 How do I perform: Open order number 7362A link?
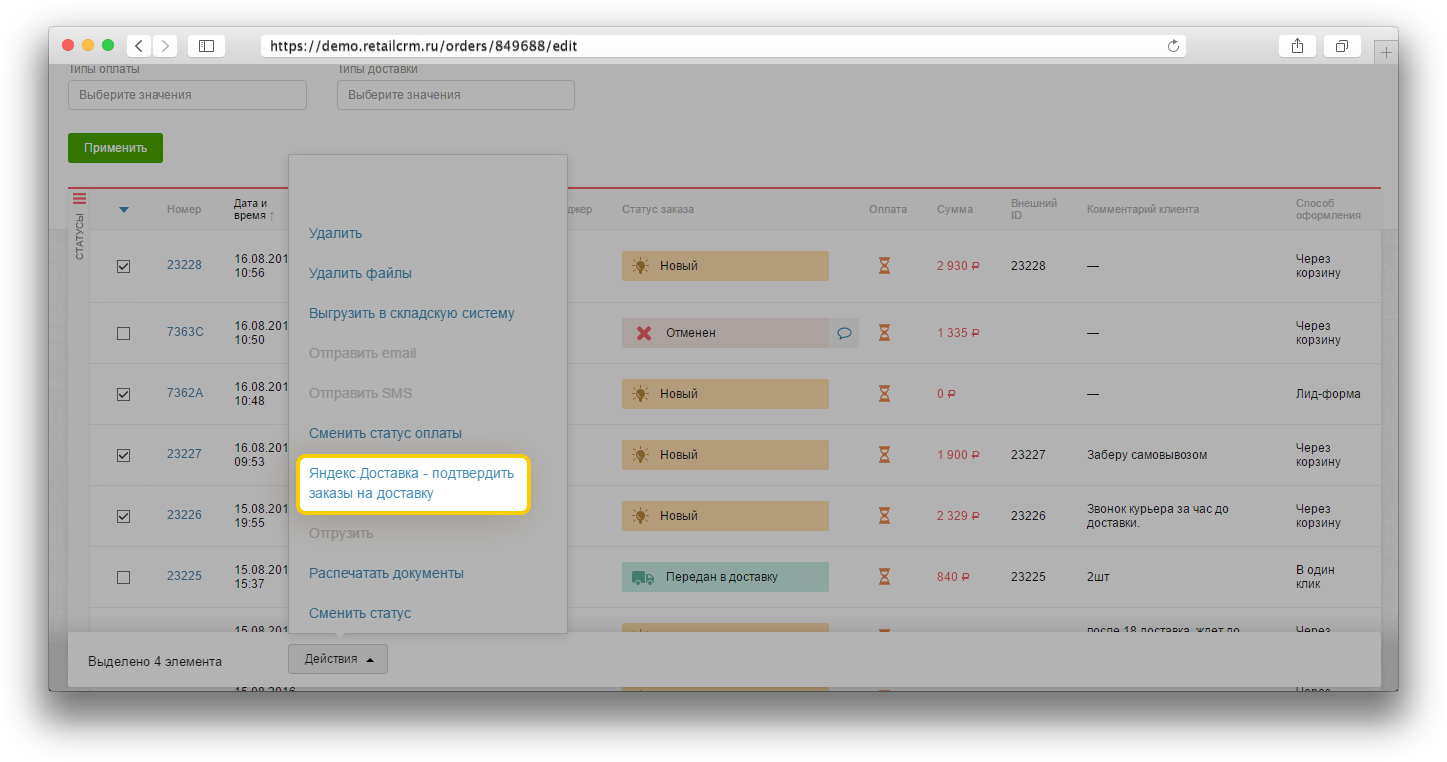pyautogui.click(x=185, y=393)
